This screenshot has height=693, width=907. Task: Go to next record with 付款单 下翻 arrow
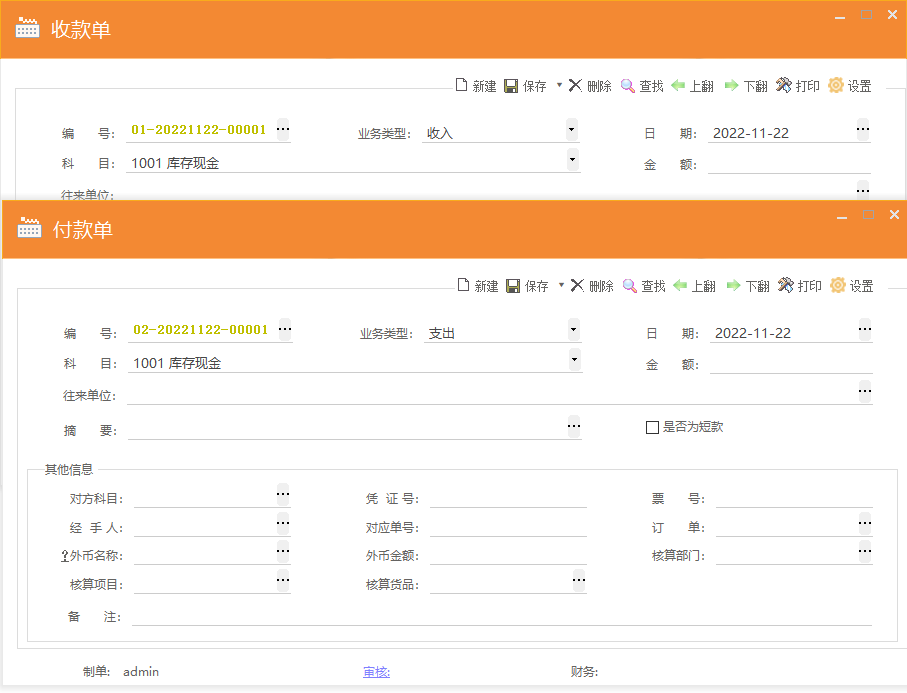(x=733, y=286)
